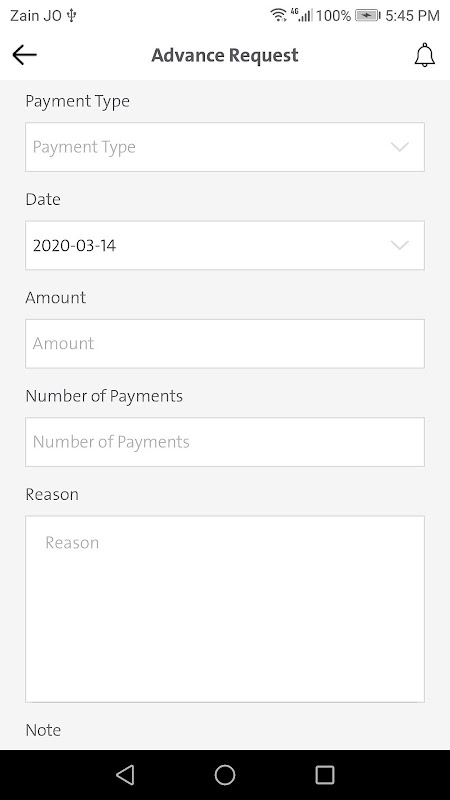Tap the Android home circle button
The width and height of the screenshot is (450, 800).
coord(225,774)
